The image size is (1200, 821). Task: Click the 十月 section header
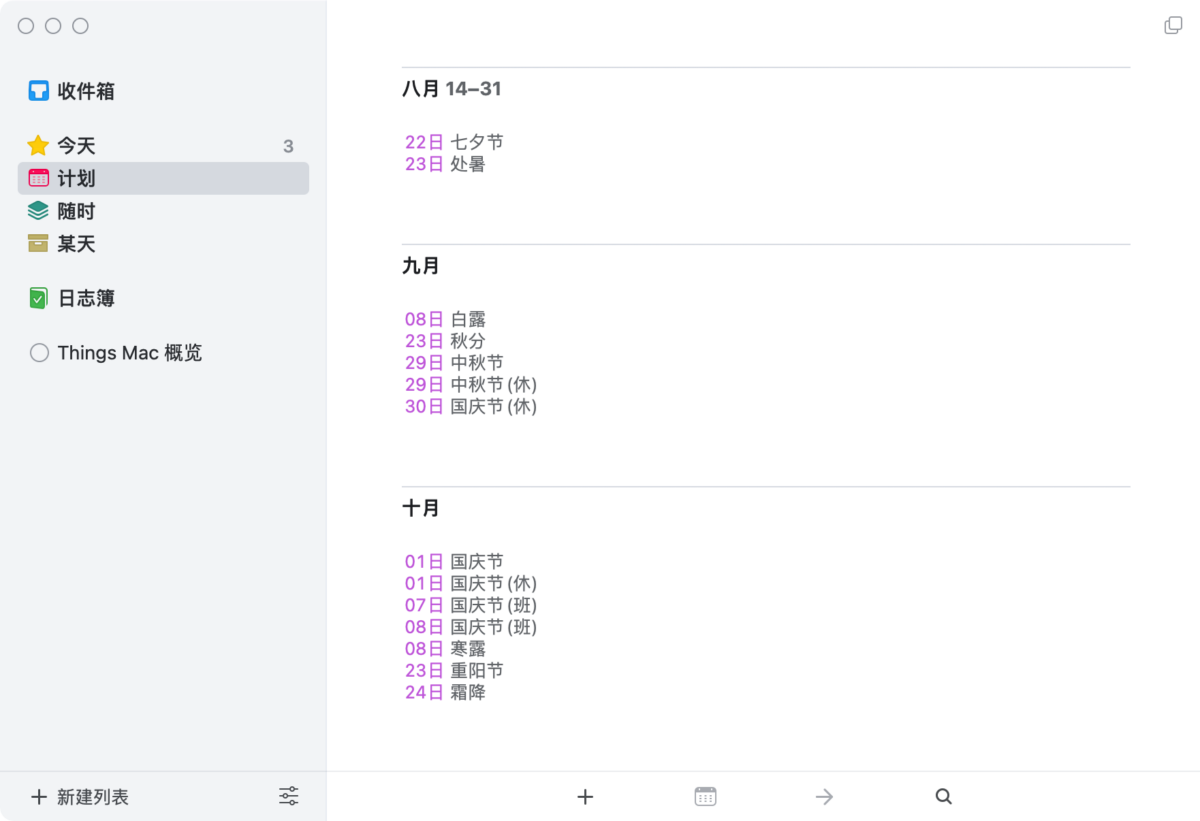click(x=421, y=508)
